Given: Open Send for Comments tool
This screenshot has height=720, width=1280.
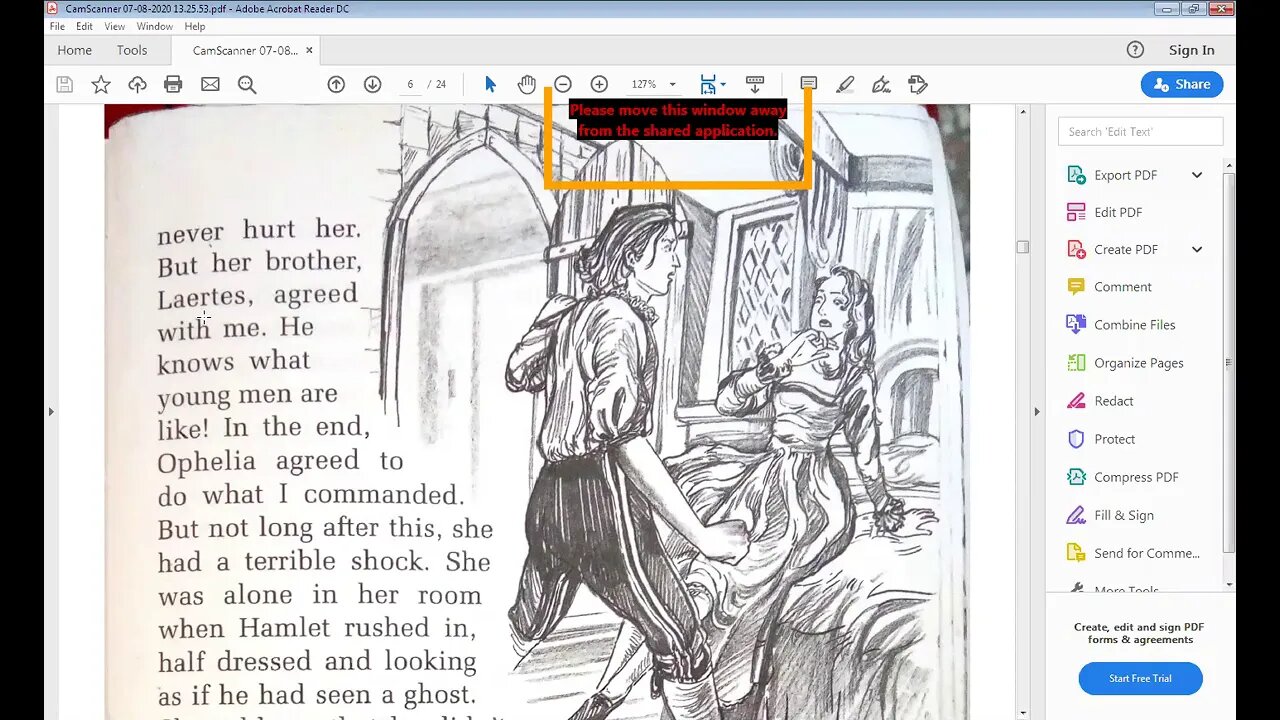Looking at the screenshot, I should 1134,553.
